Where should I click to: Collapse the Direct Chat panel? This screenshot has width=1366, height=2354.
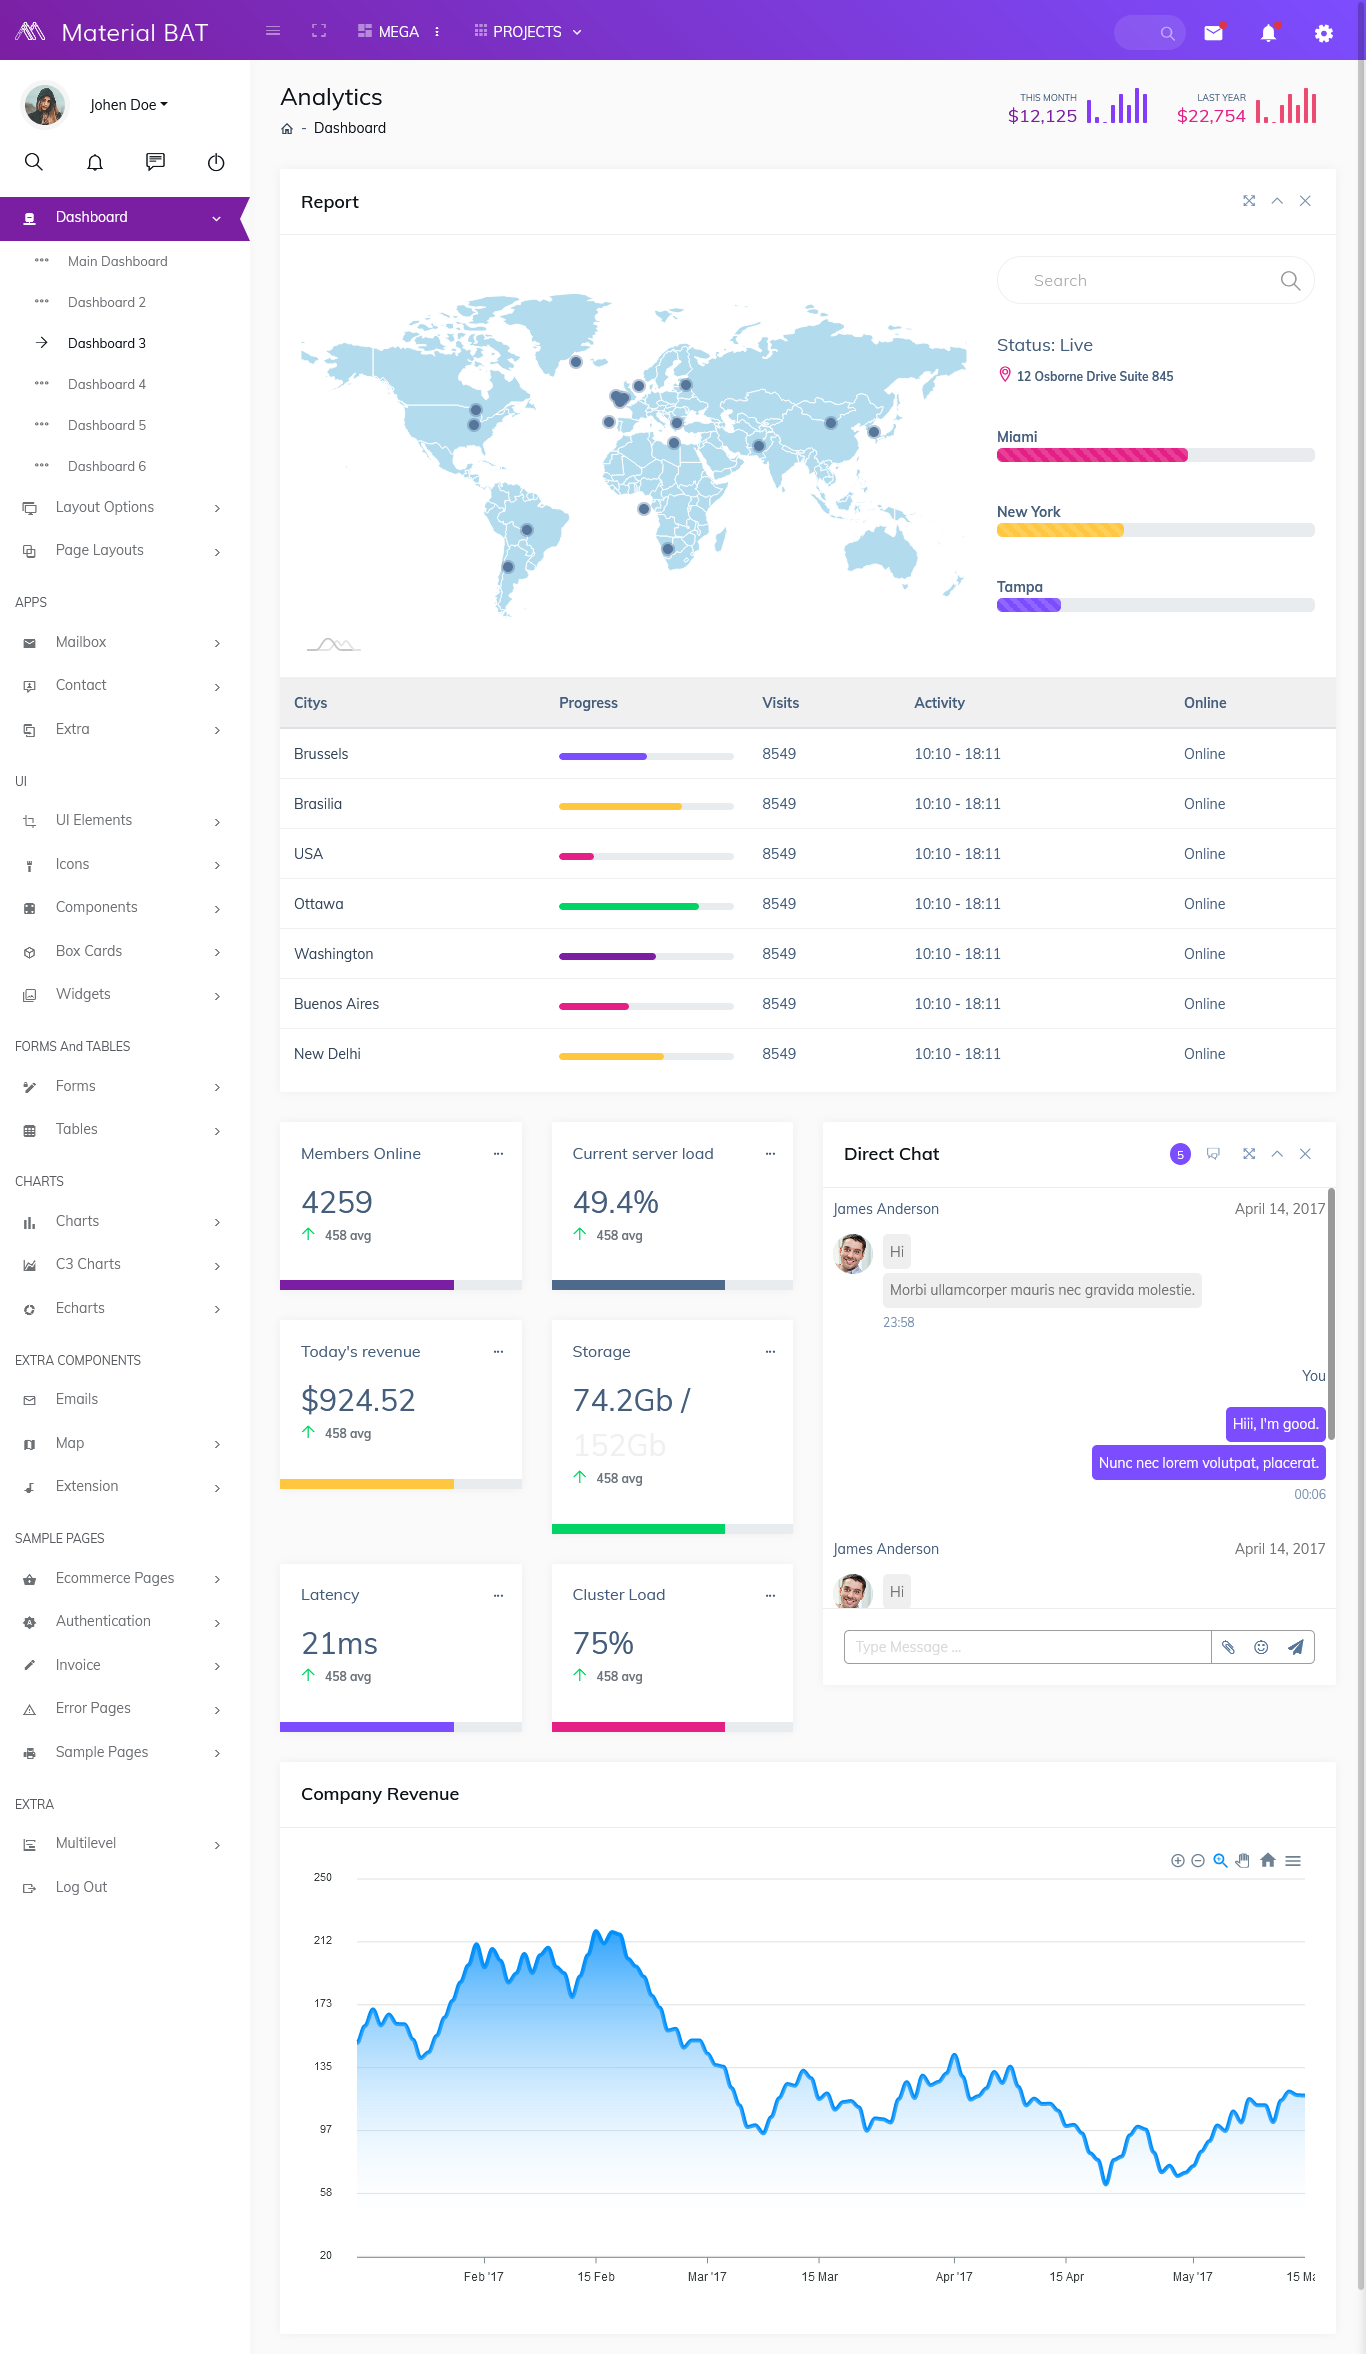tap(1277, 1154)
